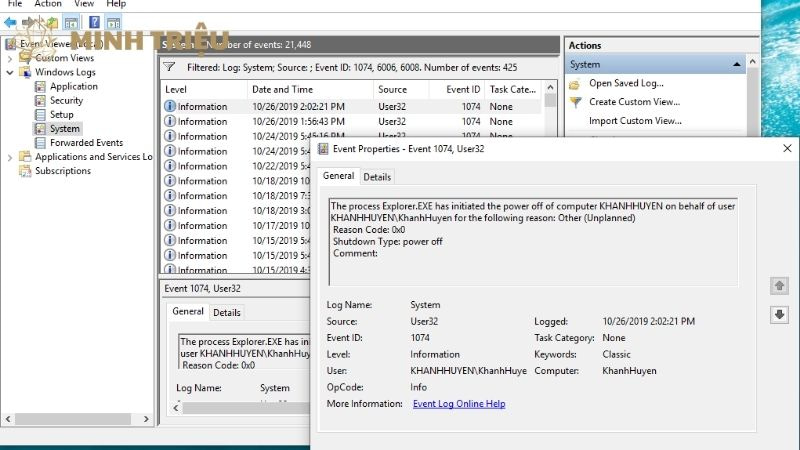Select the Security log in tree
This screenshot has width=800, height=450.
coord(66,100)
